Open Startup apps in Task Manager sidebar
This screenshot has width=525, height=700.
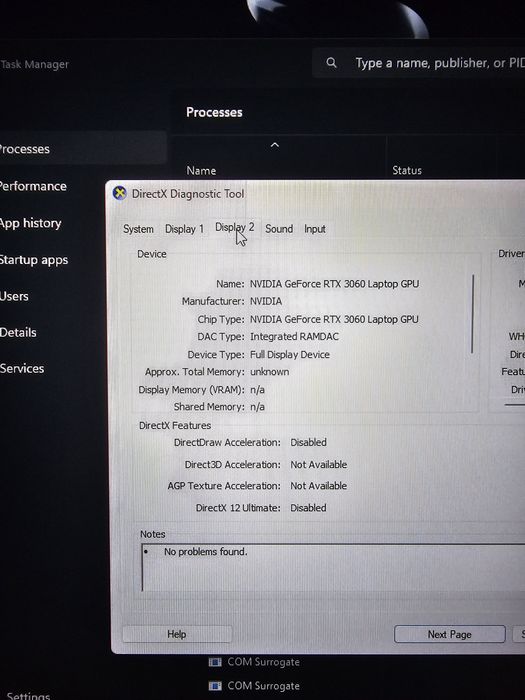[x=34, y=260]
